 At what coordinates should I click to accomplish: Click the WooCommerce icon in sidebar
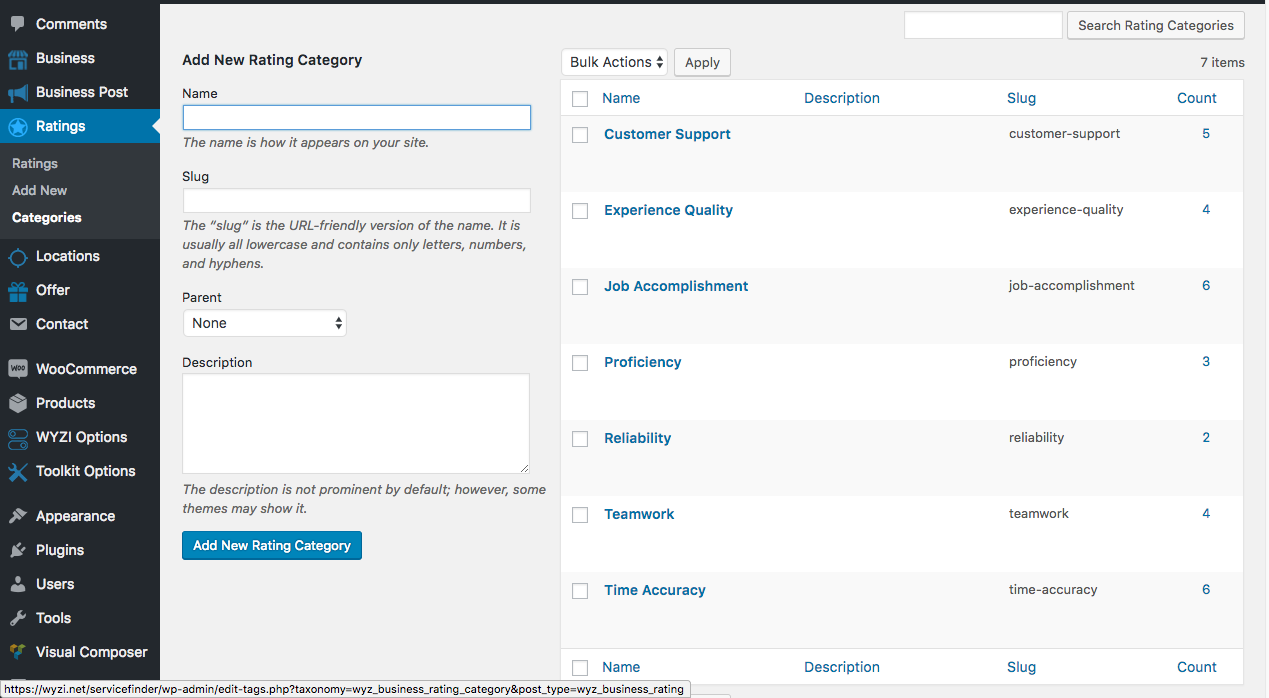click(x=17, y=369)
